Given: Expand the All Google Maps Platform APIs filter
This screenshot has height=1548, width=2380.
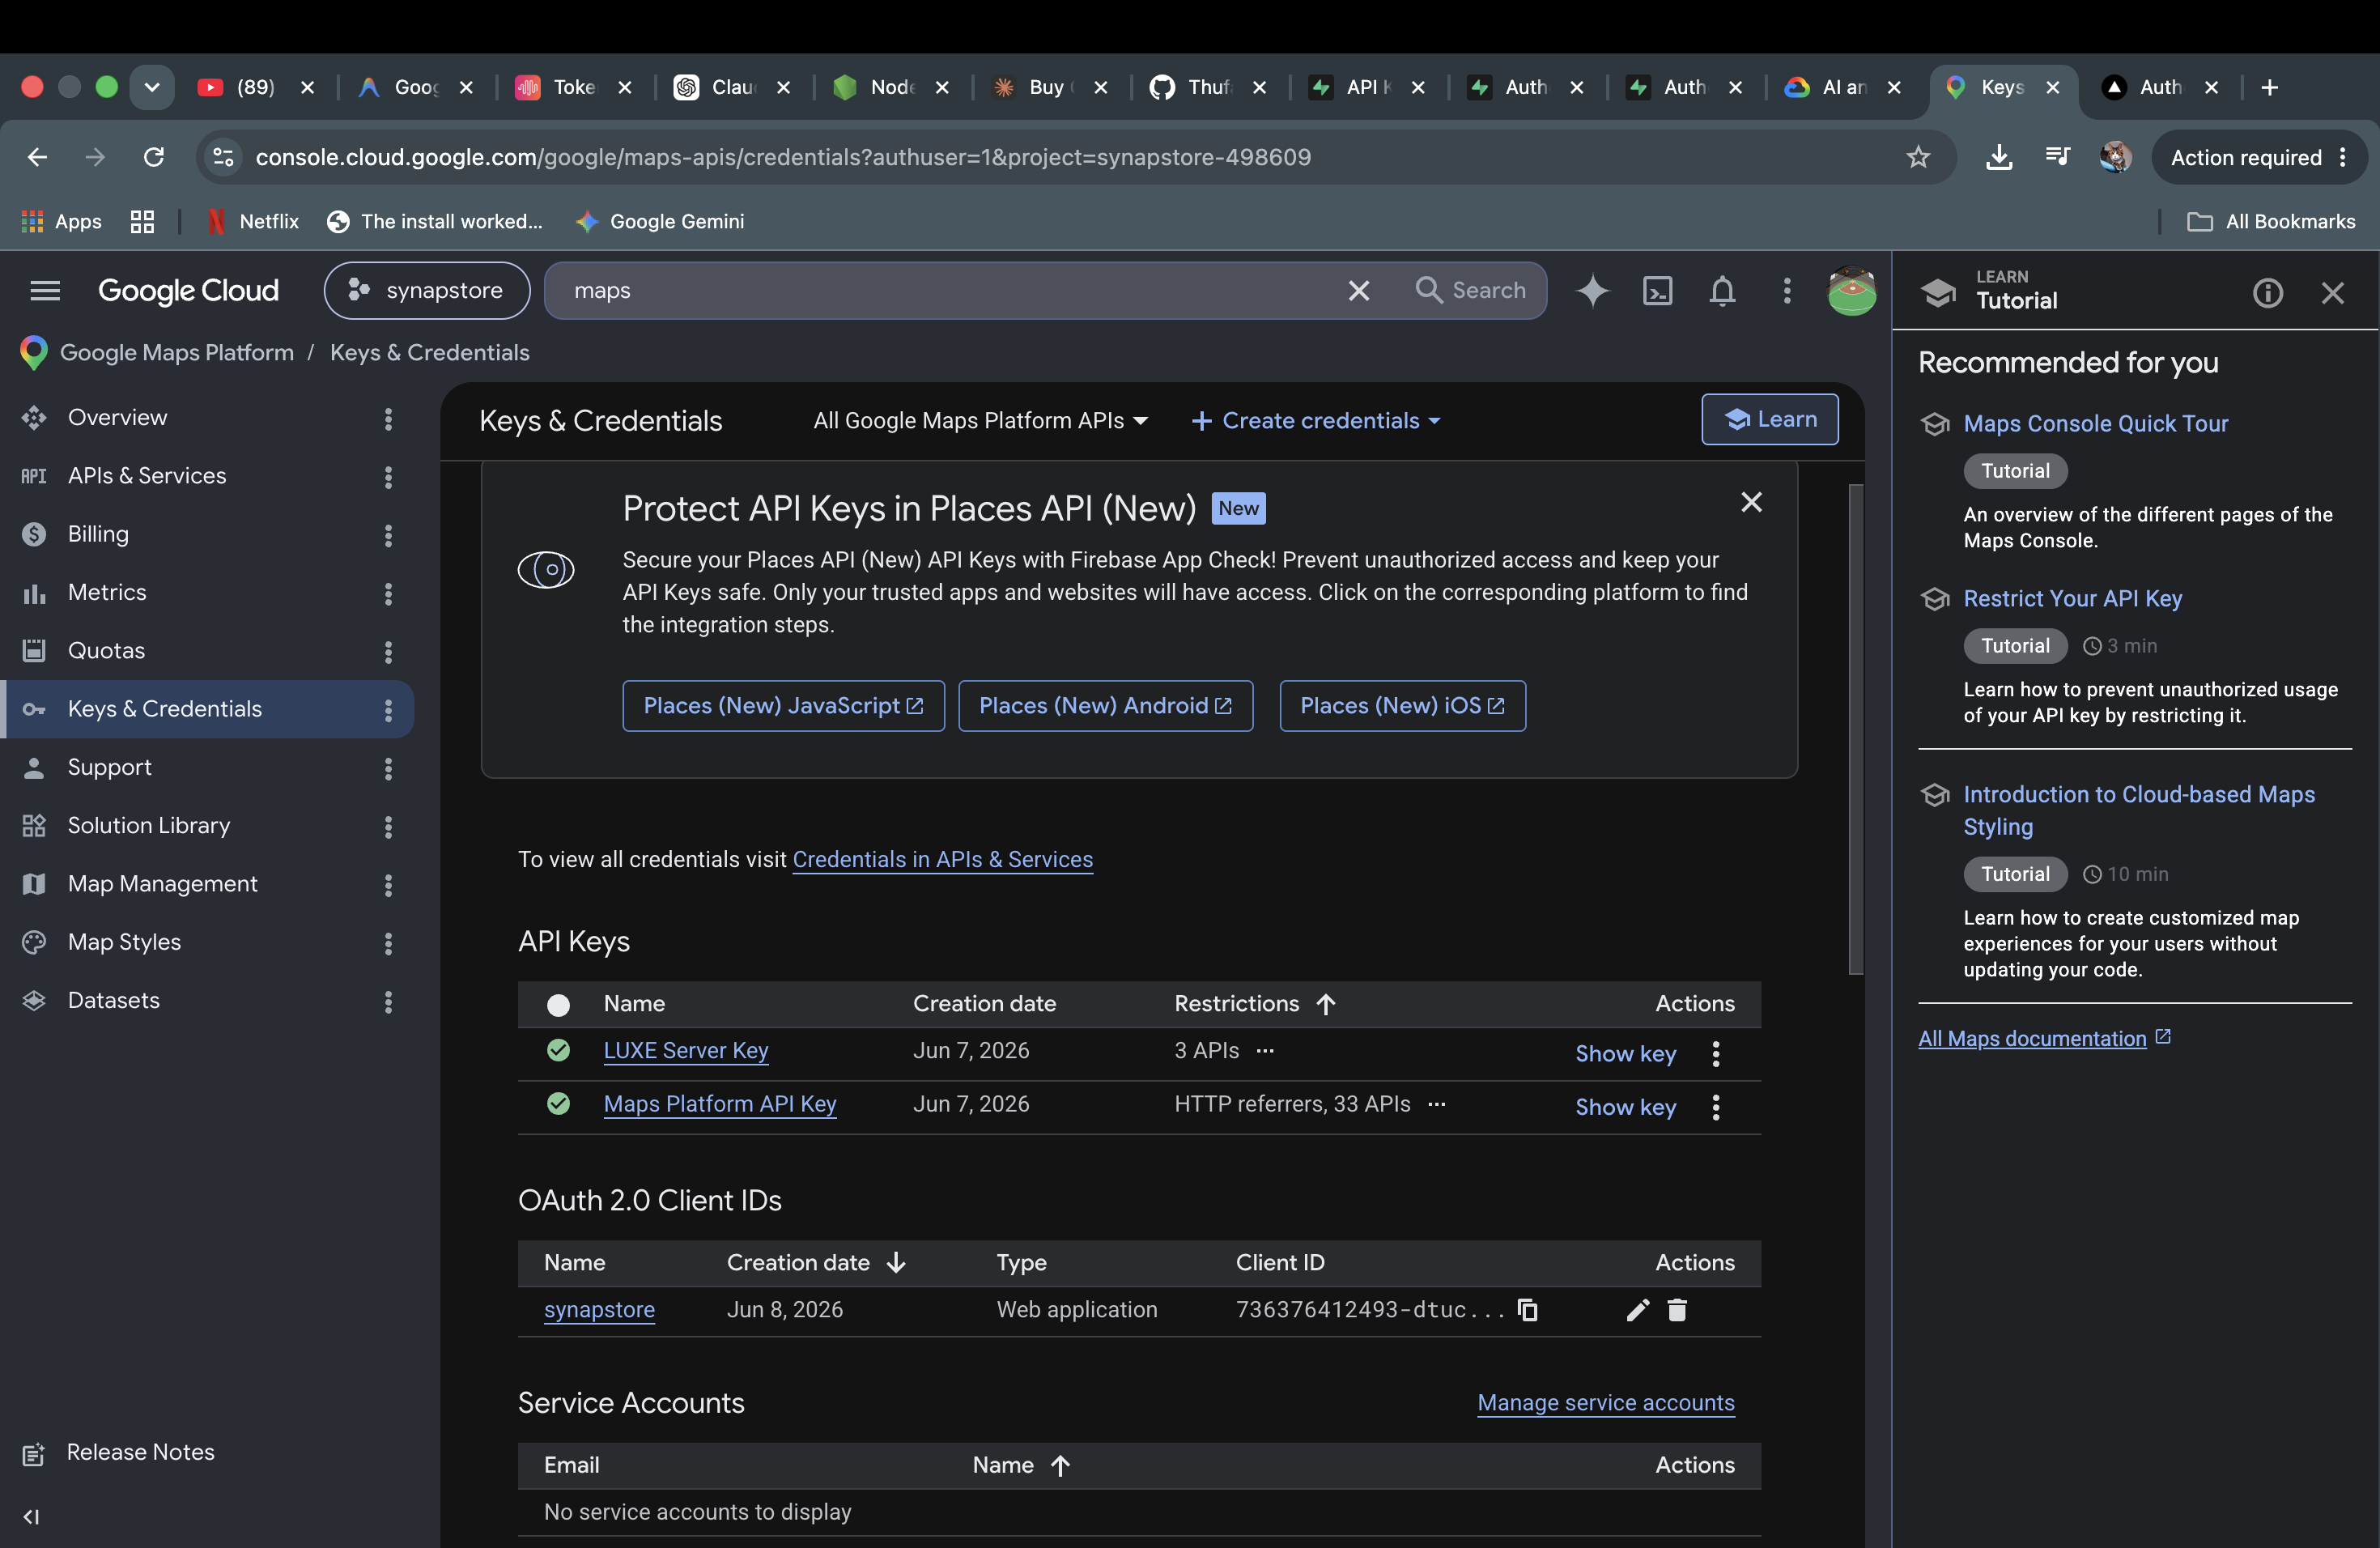Looking at the screenshot, I should (980, 421).
